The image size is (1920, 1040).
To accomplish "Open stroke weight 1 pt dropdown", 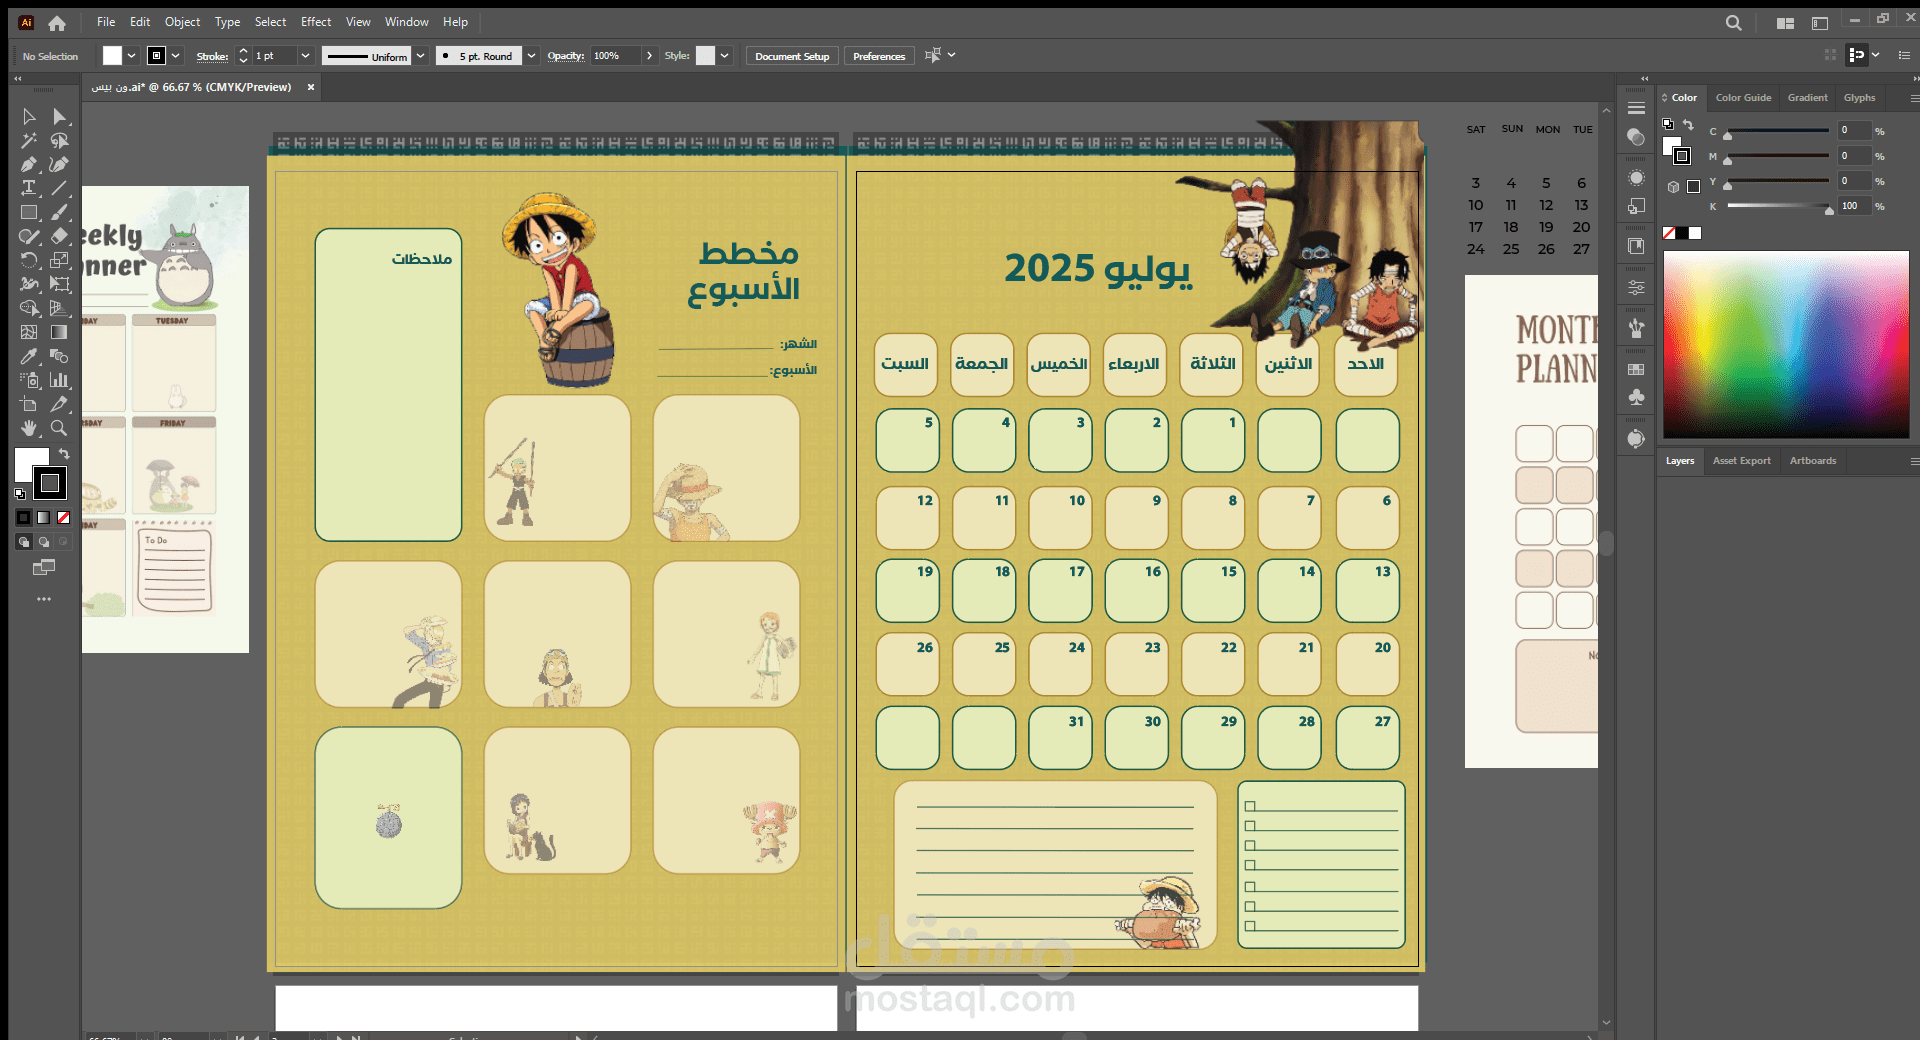I will [305, 56].
